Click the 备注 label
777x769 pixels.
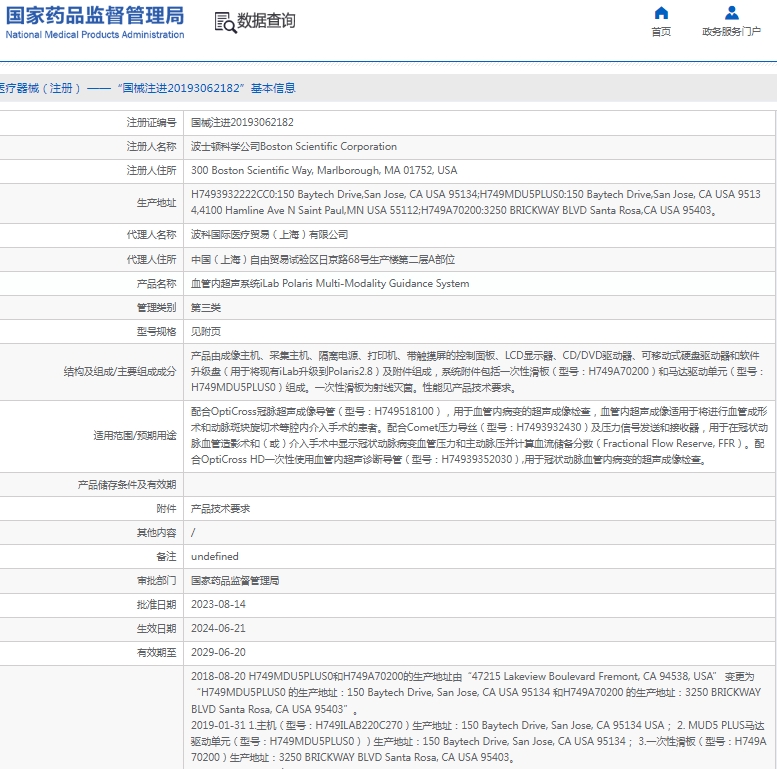166,556
